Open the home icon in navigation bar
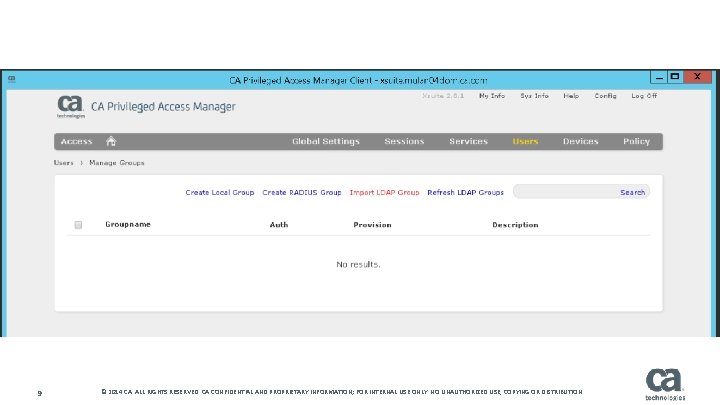This screenshot has width=720, height=405. (x=111, y=141)
